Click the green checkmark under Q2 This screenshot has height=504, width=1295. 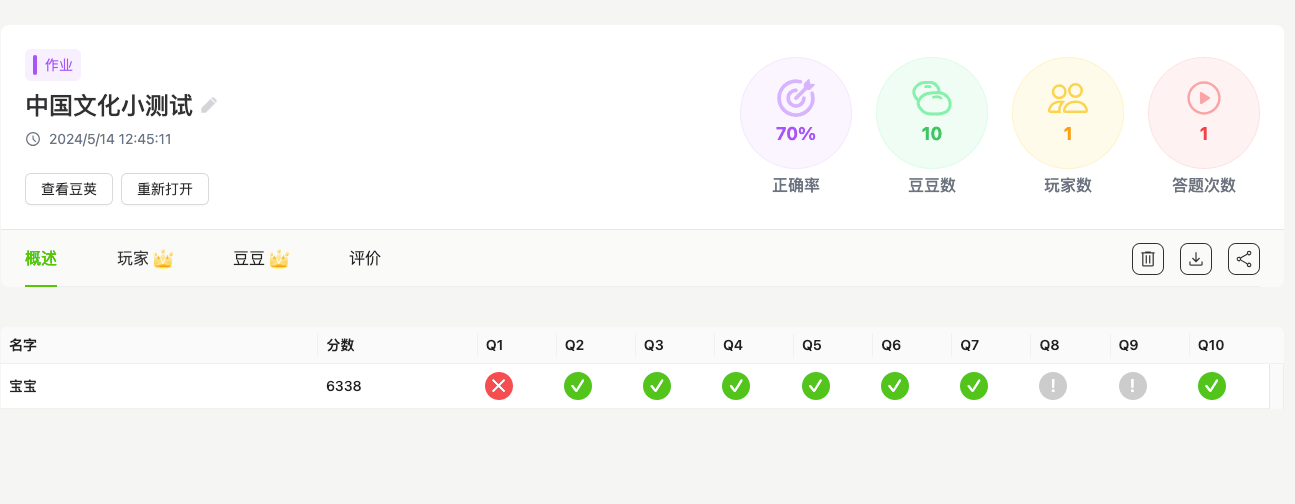578,386
